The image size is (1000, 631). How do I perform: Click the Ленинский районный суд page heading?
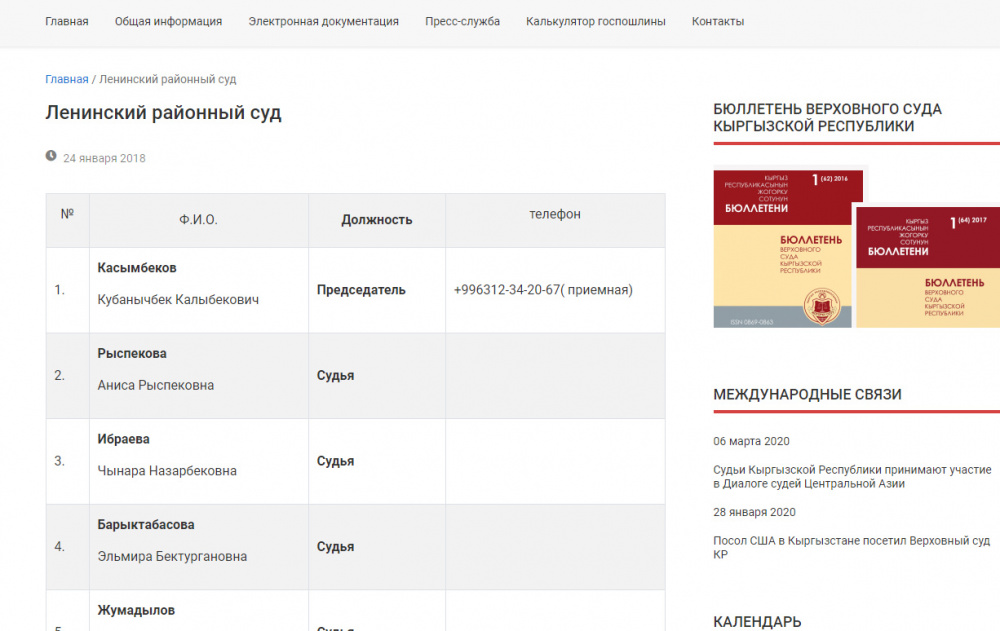coord(163,113)
